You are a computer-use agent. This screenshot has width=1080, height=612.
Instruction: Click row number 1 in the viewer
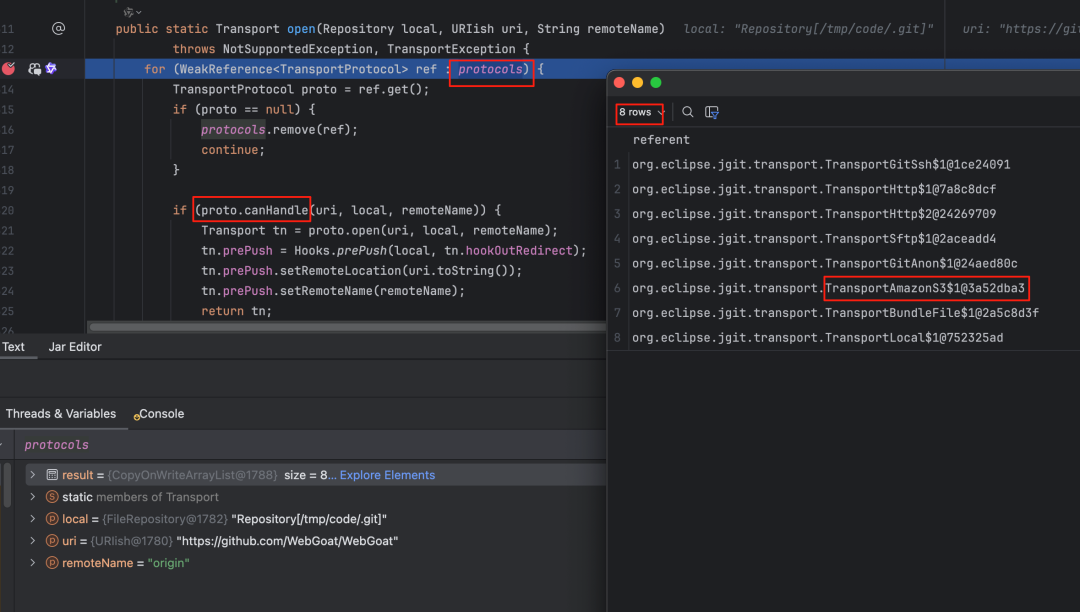(617, 165)
